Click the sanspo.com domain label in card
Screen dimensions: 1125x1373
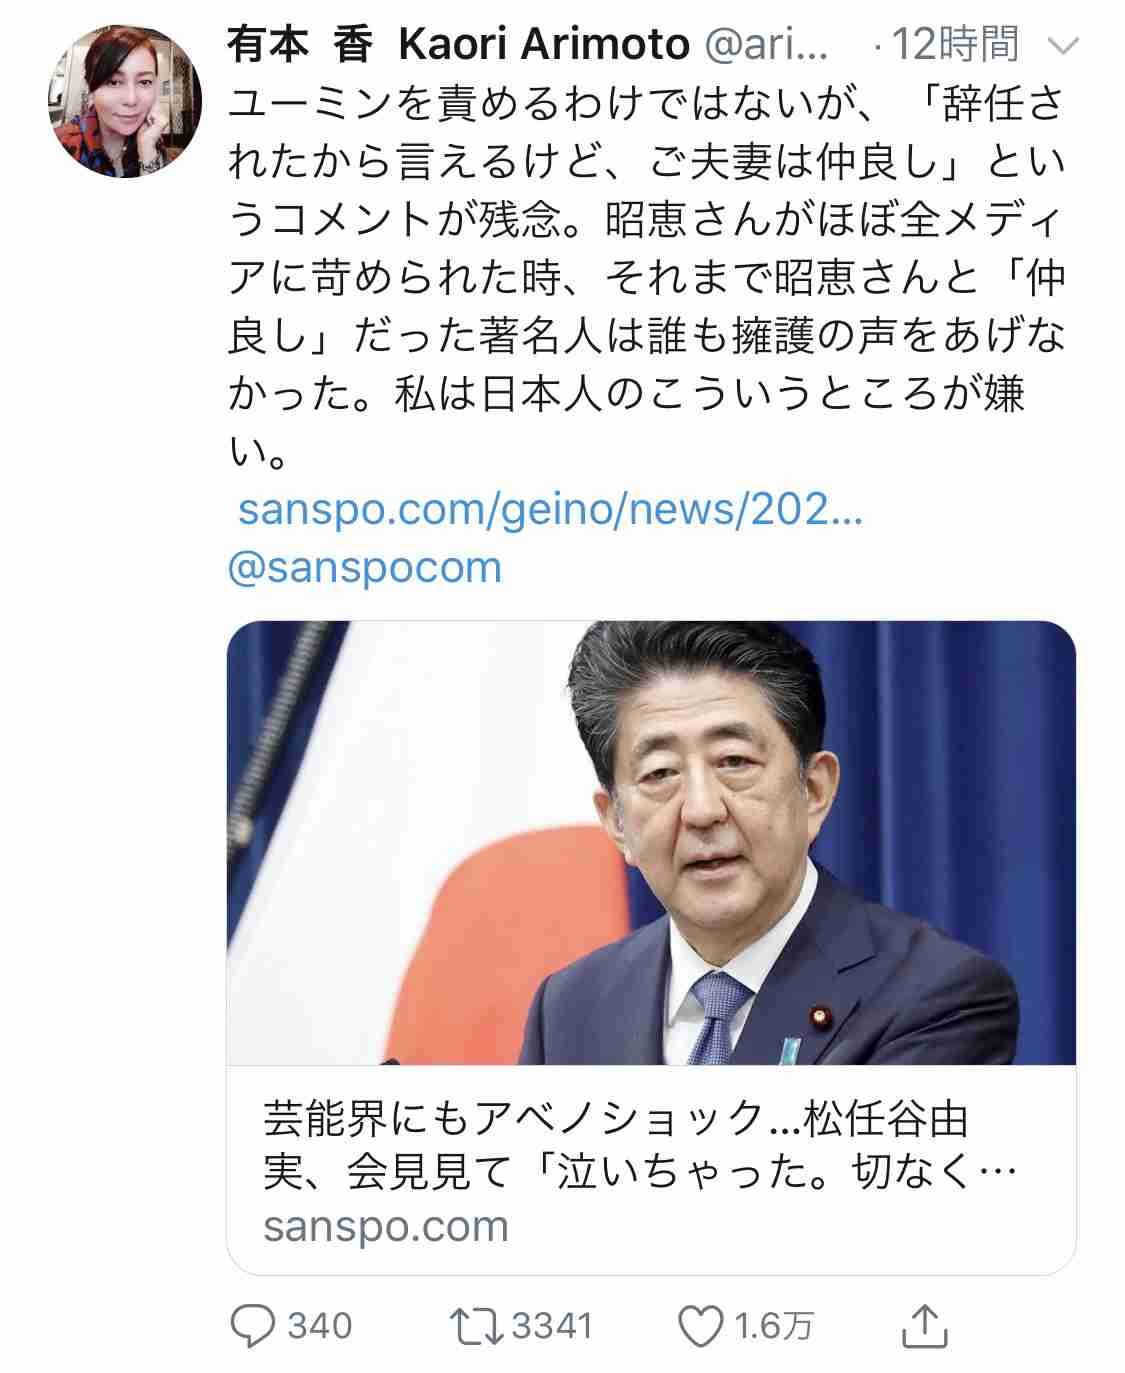click(386, 1226)
